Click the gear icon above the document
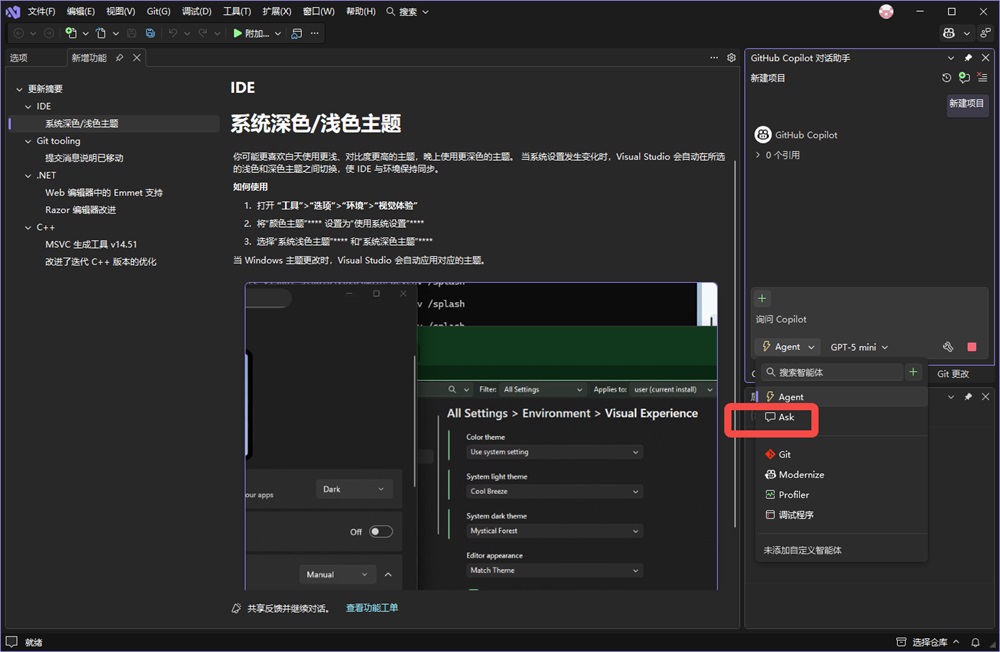The width and height of the screenshot is (1000, 652). tap(732, 58)
